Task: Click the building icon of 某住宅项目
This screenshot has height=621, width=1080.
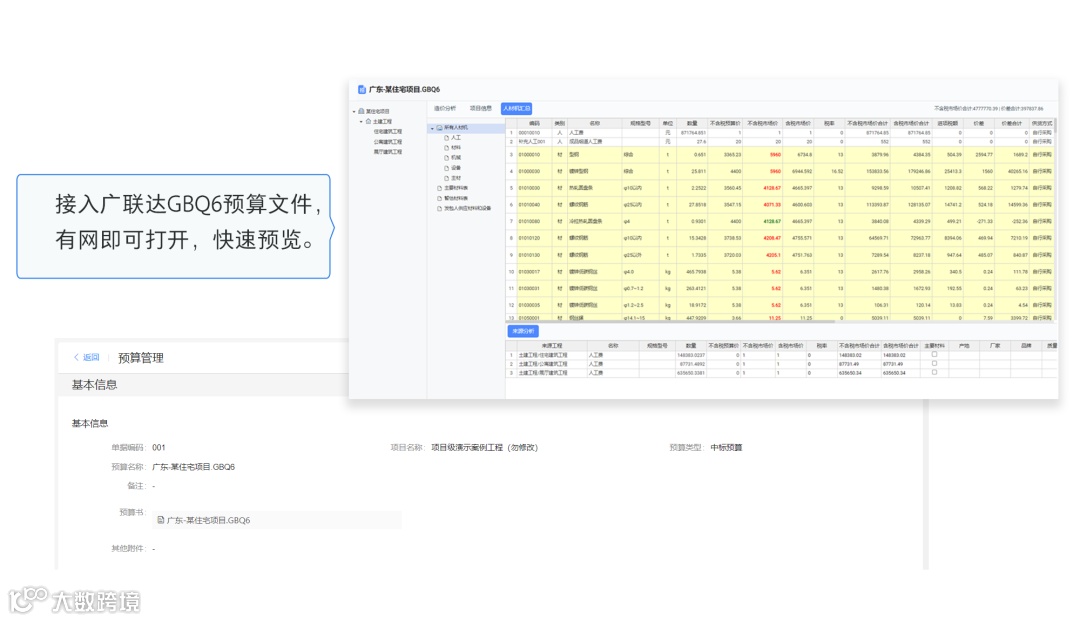Action: (x=362, y=111)
